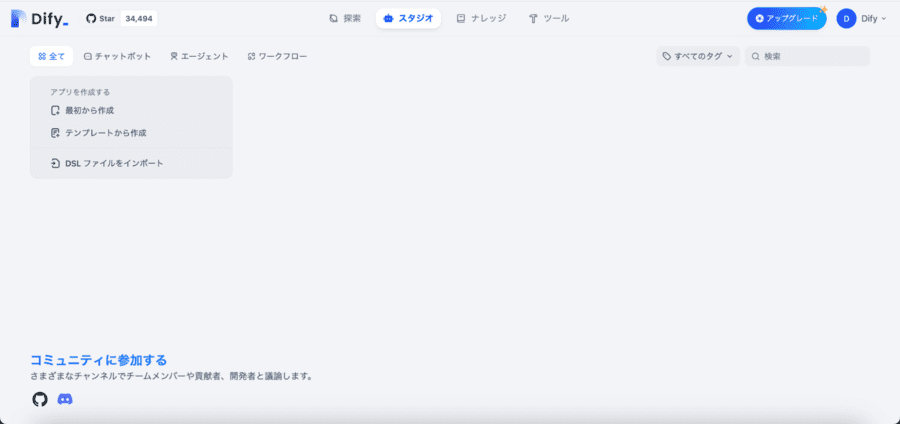900x424 pixels.
Task: Click the community description sentence さまざまなチャンネルで
Action: pyautogui.click(x=171, y=376)
